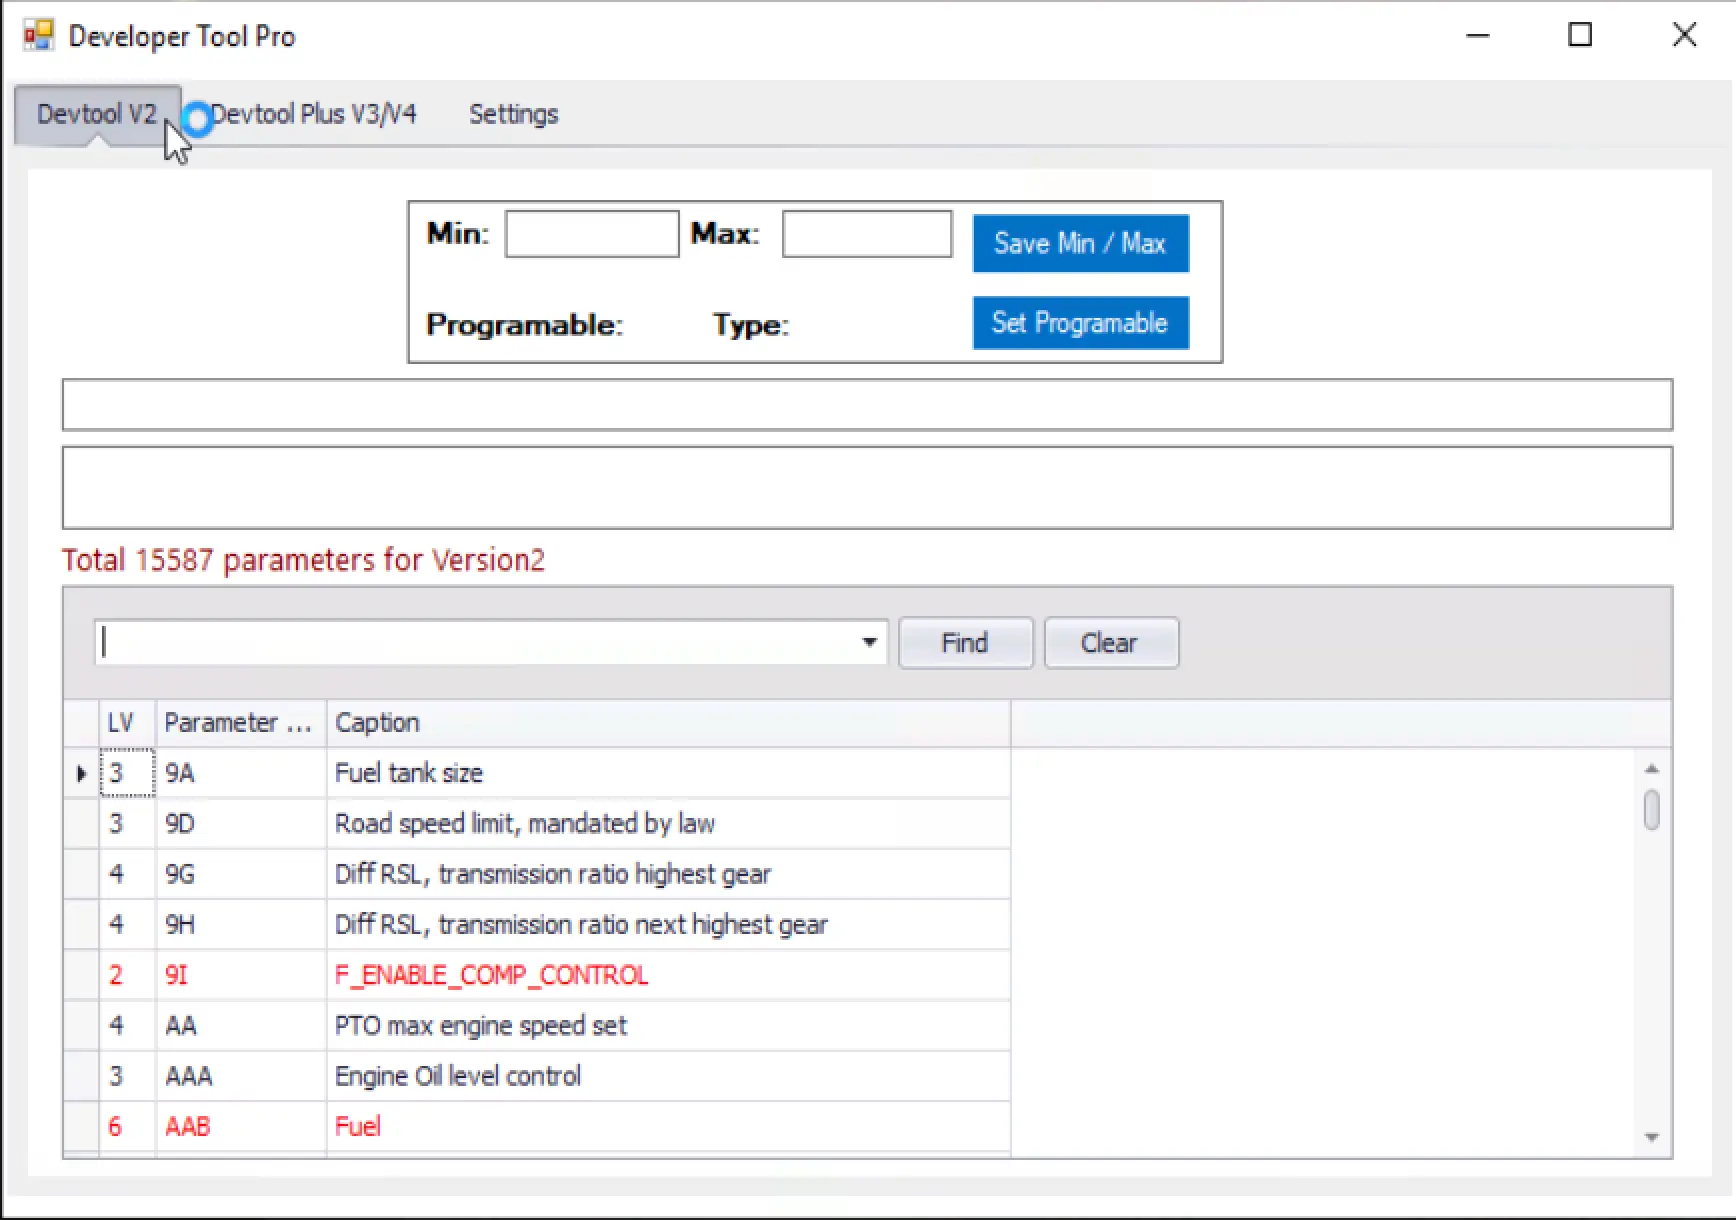Click the Clear button
This screenshot has width=1736, height=1220.
coord(1110,642)
